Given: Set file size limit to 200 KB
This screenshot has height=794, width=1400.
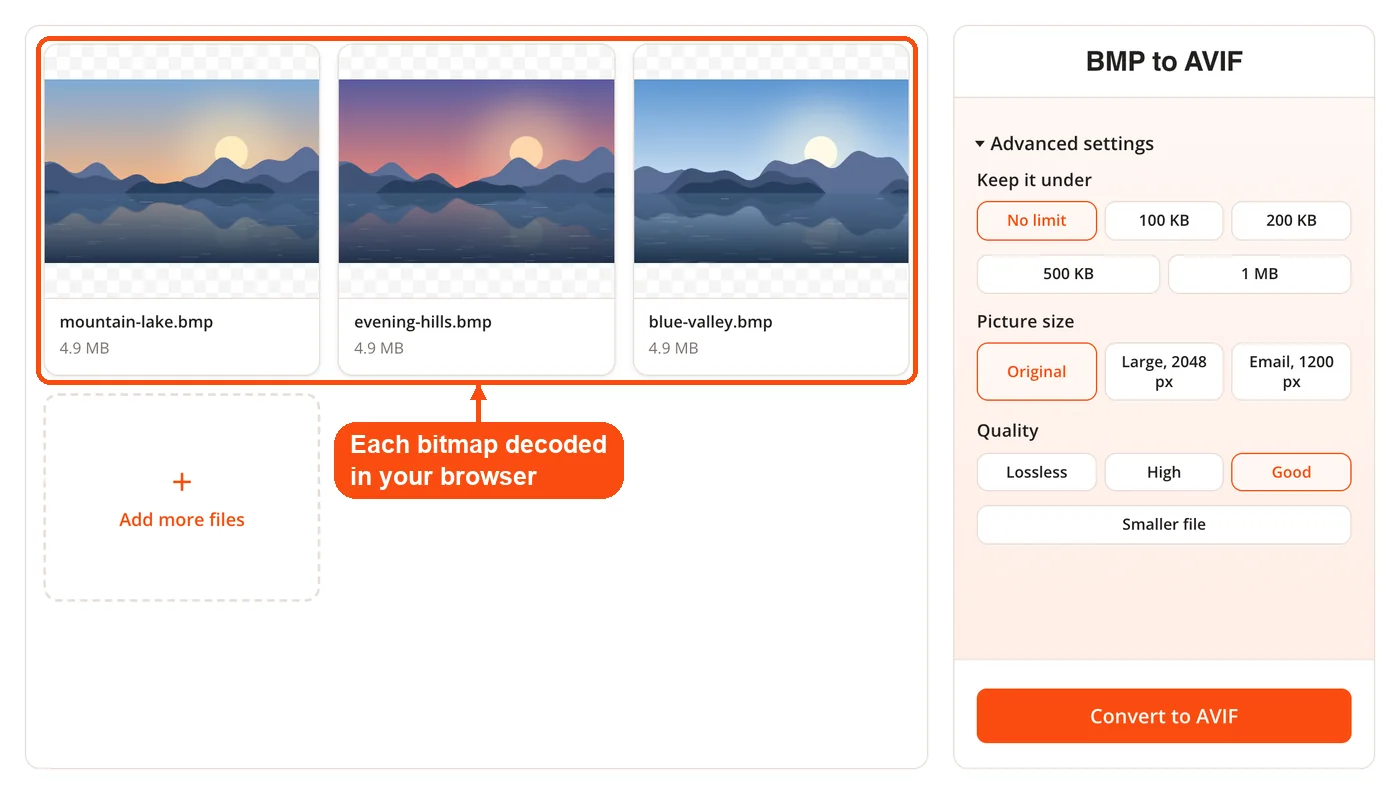Looking at the screenshot, I should 1291,221.
